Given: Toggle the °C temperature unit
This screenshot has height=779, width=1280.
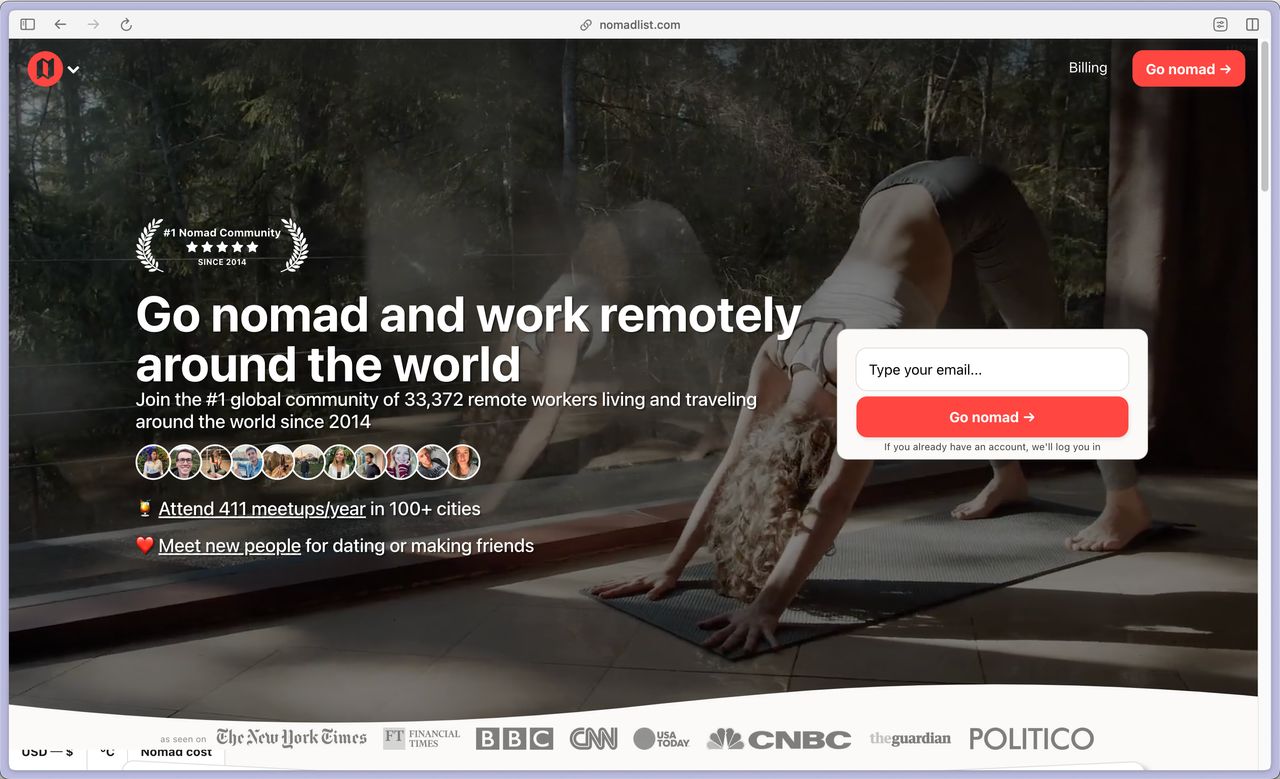Looking at the screenshot, I should (x=107, y=753).
